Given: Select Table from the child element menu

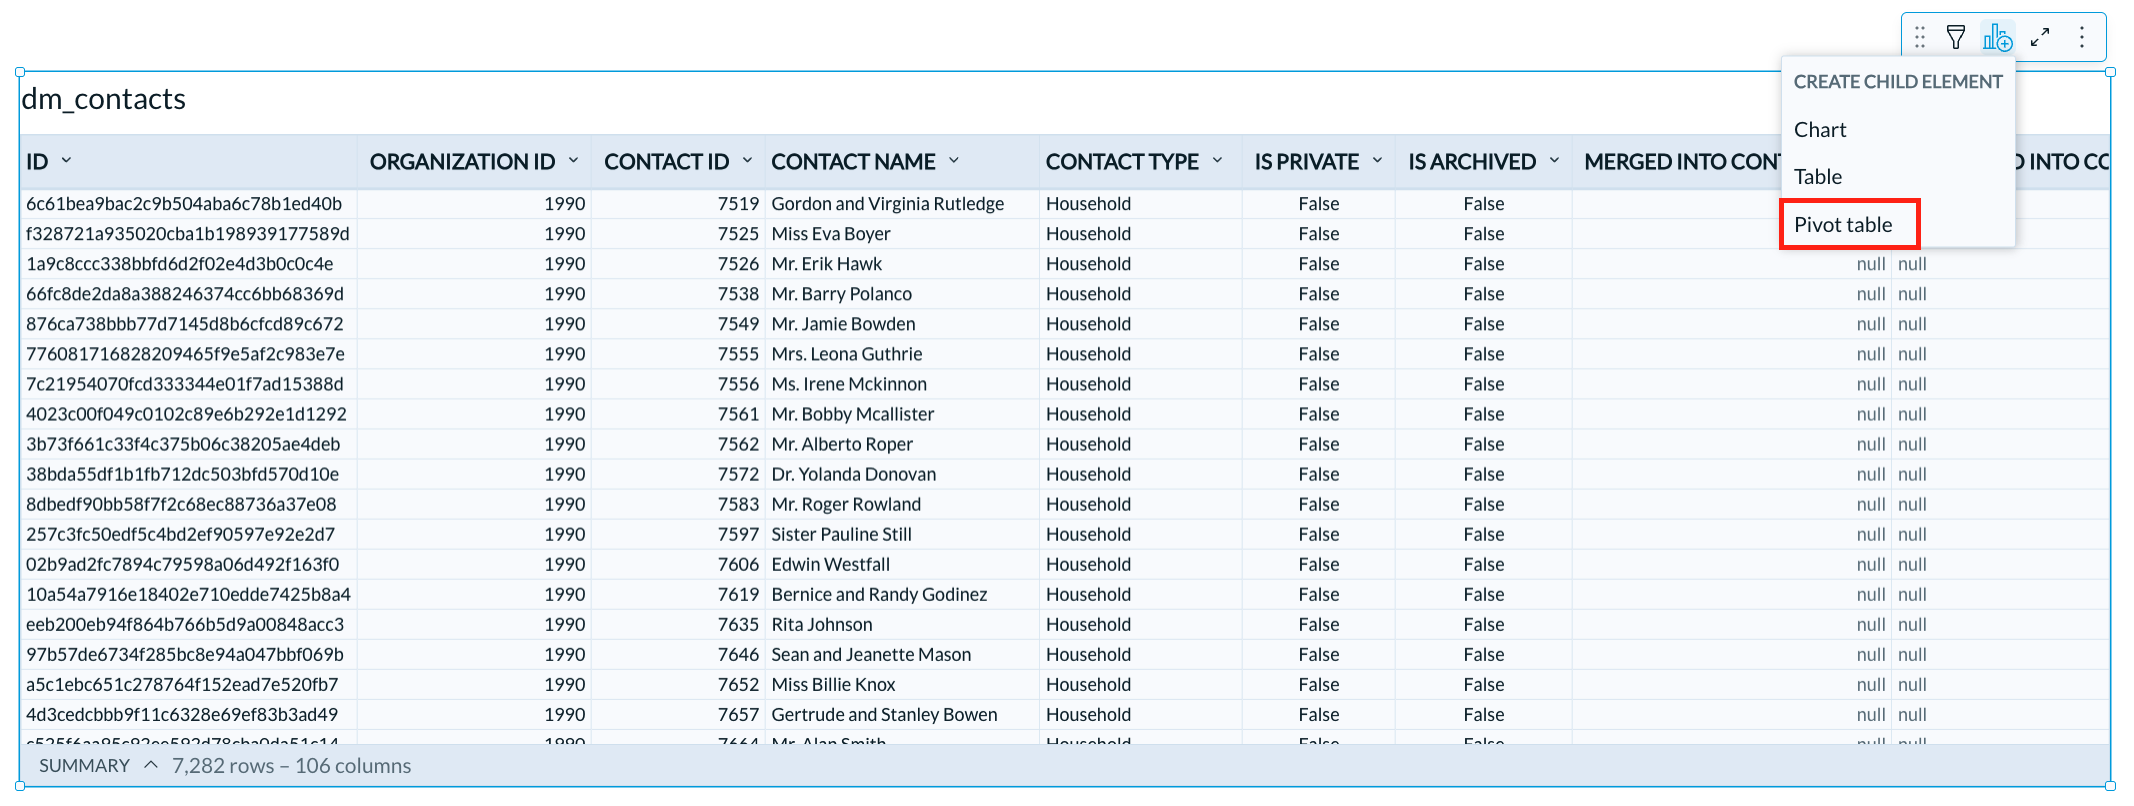Looking at the screenshot, I should click(x=1818, y=177).
